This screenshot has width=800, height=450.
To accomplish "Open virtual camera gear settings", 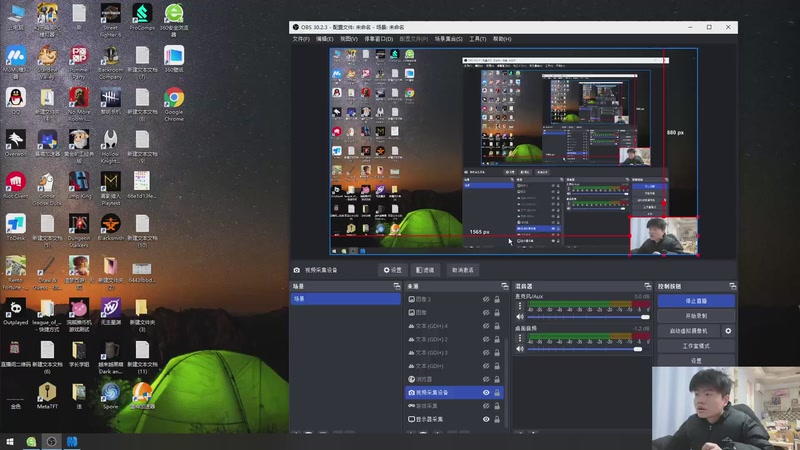I will point(729,331).
